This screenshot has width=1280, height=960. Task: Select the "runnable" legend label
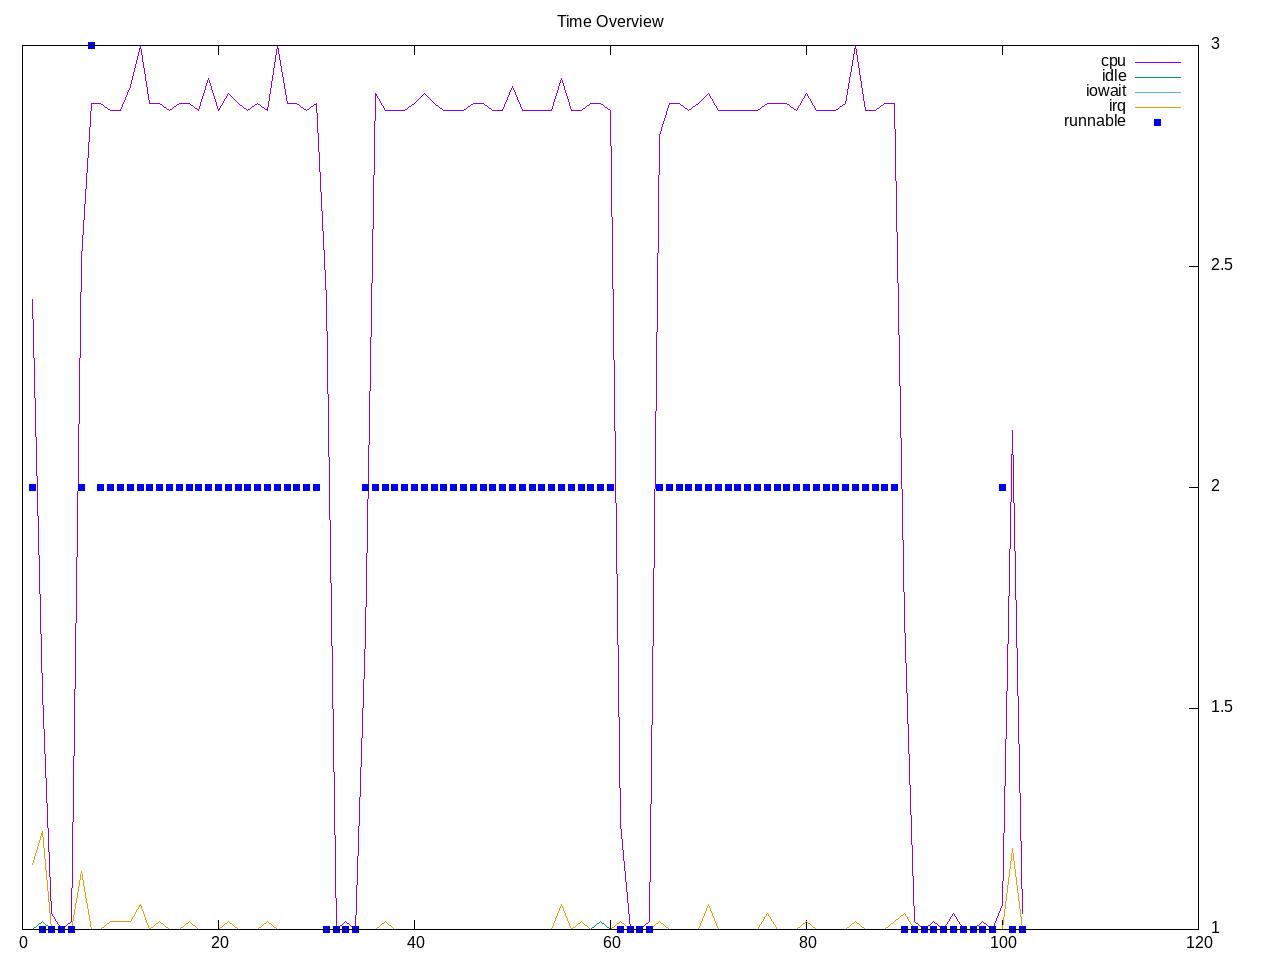point(1094,121)
